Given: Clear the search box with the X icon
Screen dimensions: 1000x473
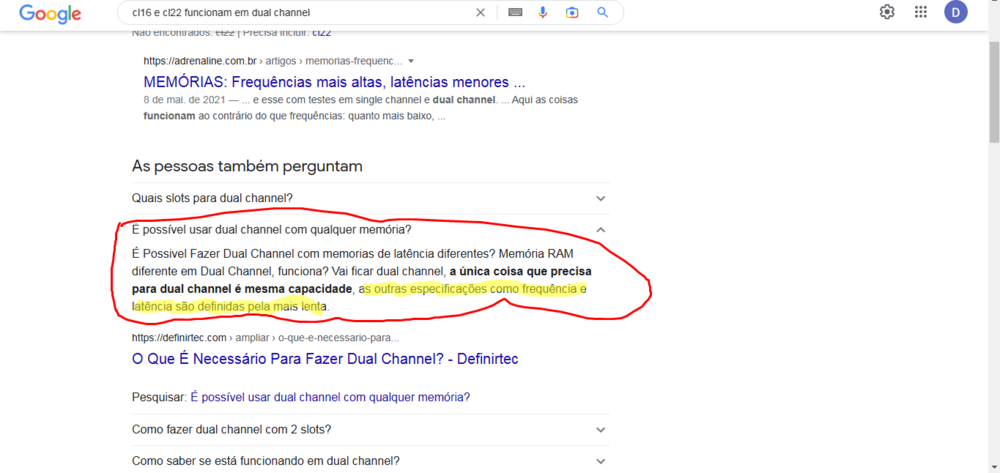Looking at the screenshot, I should (x=480, y=12).
